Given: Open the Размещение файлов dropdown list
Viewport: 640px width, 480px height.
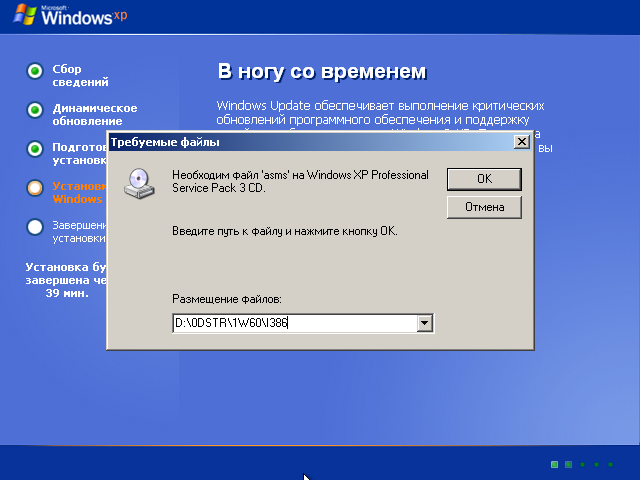Looking at the screenshot, I should [x=424, y=323].
